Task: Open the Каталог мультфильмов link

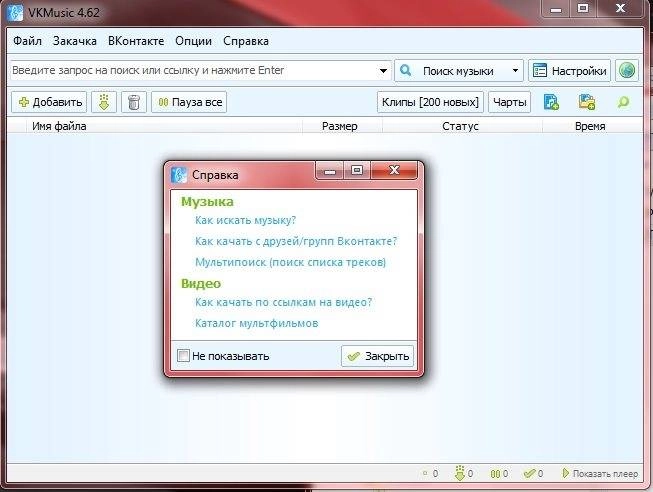Action: pos(257,323)
